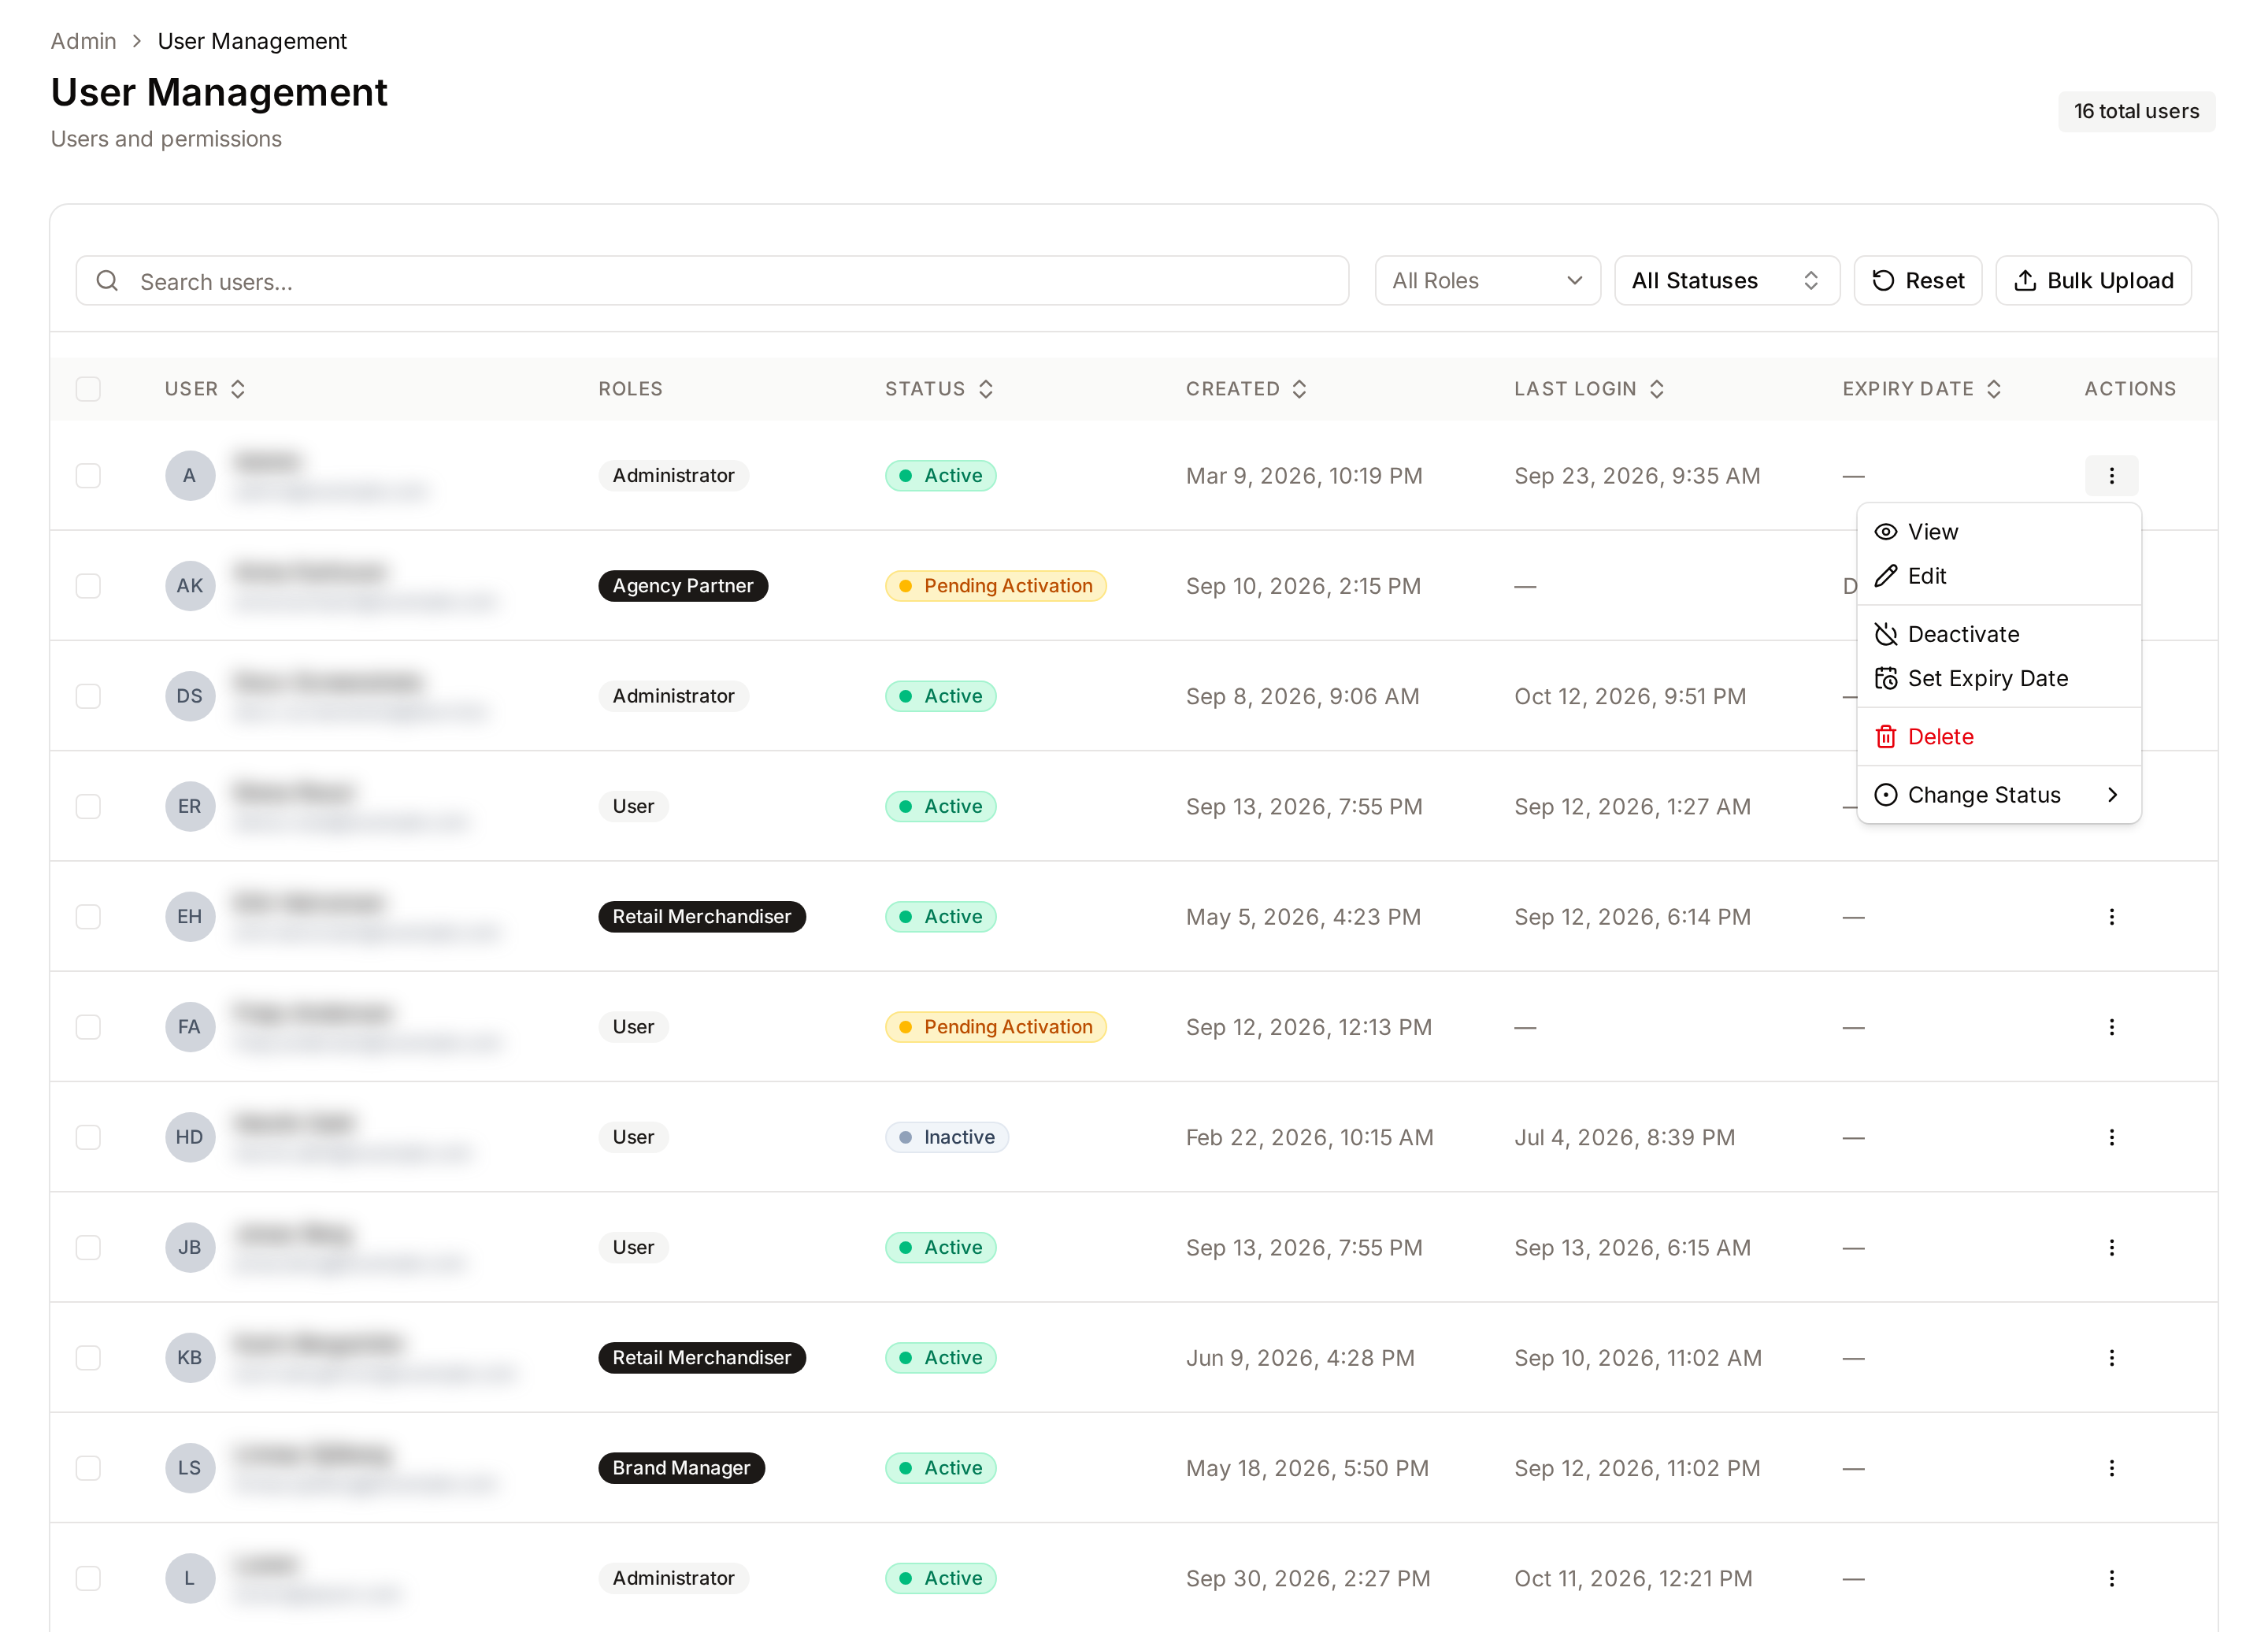2268x1632 pixels.
Task: Click the DS user avatar
Action: tap(190, 696)
